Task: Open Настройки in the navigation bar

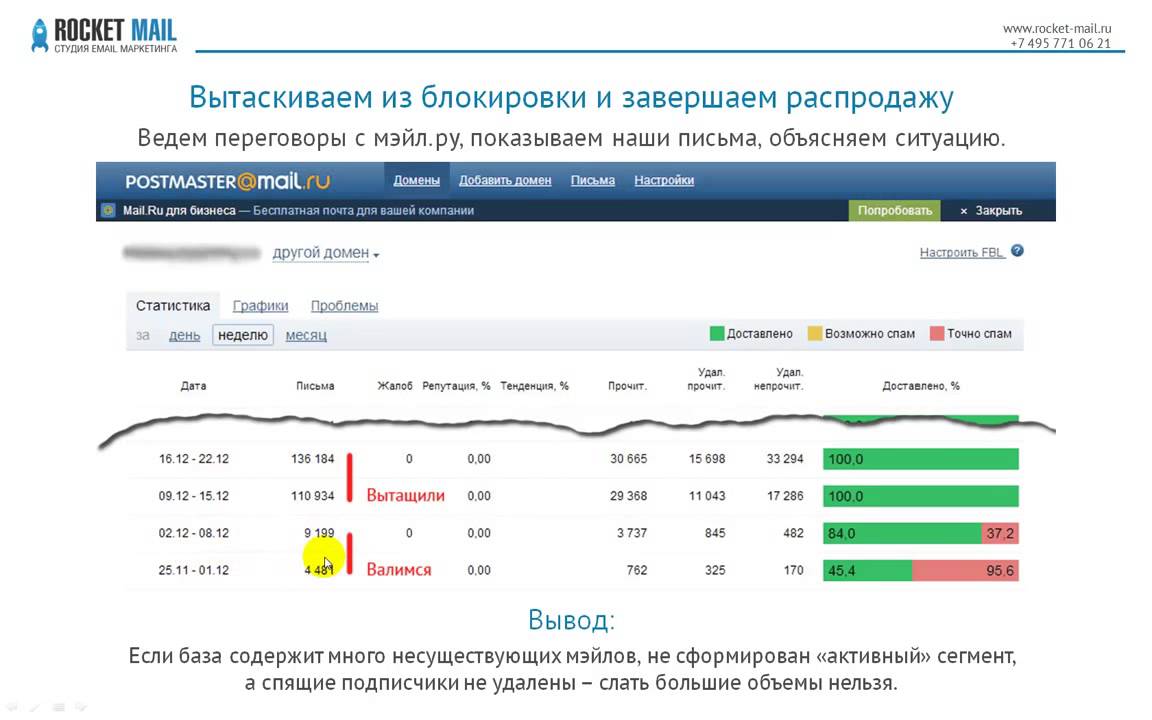Action: (664, 180)
